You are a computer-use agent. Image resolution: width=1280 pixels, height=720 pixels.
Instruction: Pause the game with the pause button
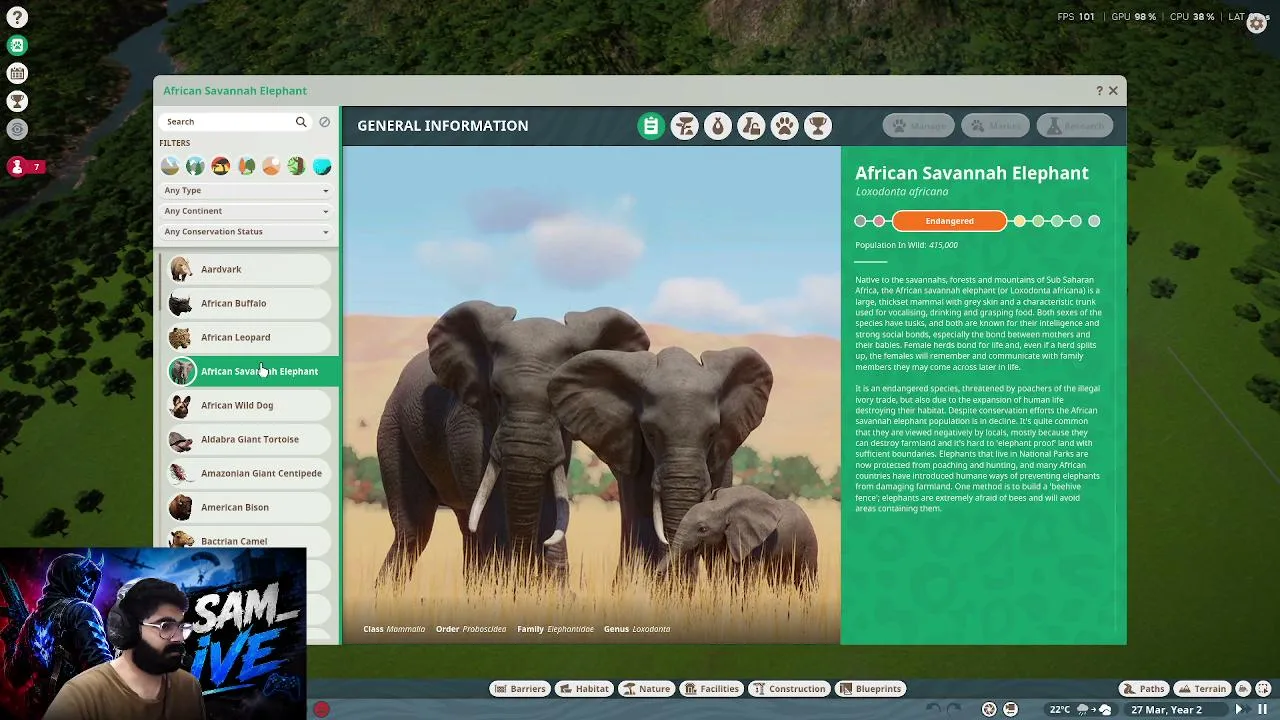[x=1262, y=710]
